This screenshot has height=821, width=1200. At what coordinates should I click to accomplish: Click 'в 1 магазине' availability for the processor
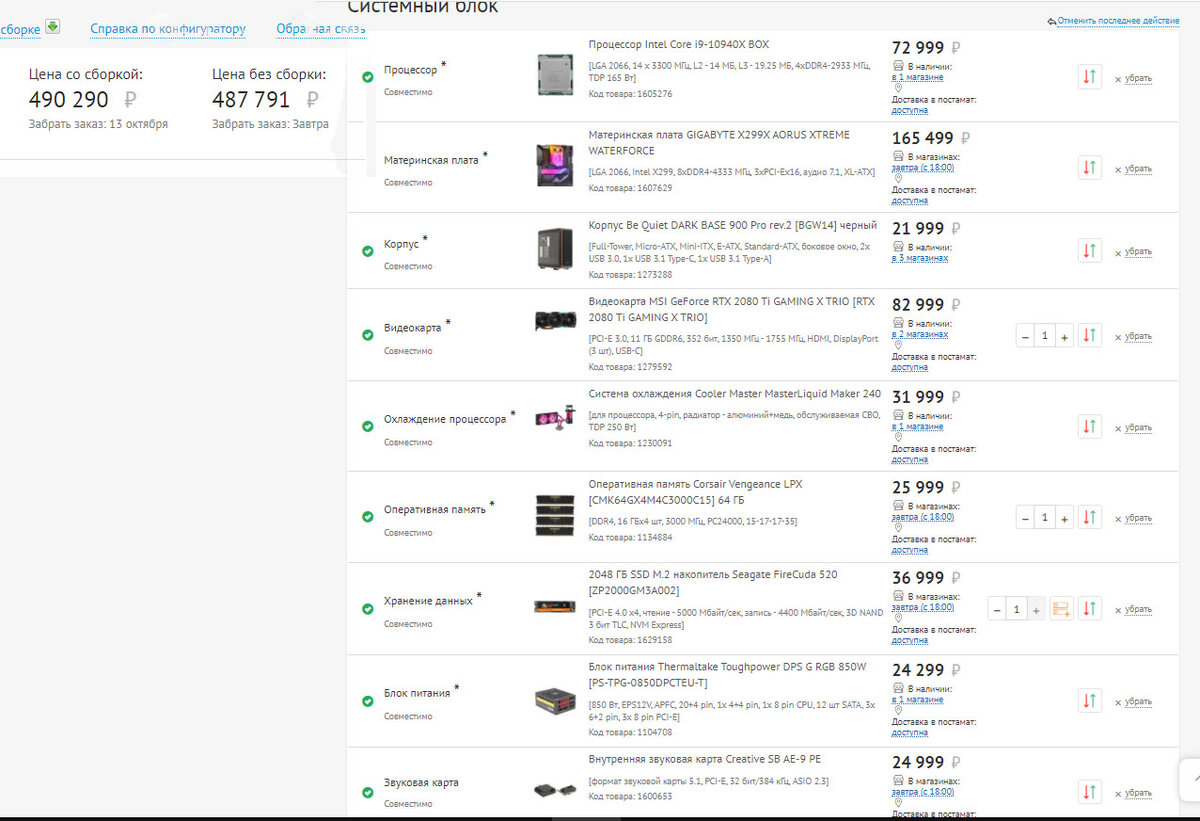[918, 77]
